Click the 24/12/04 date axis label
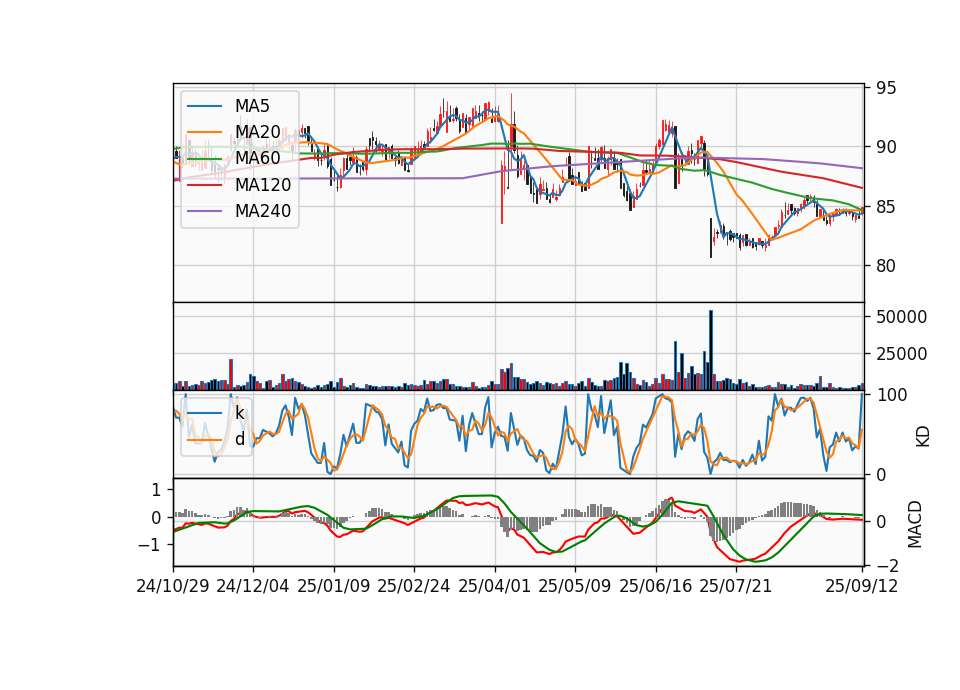960x690 pixels. 253,586
